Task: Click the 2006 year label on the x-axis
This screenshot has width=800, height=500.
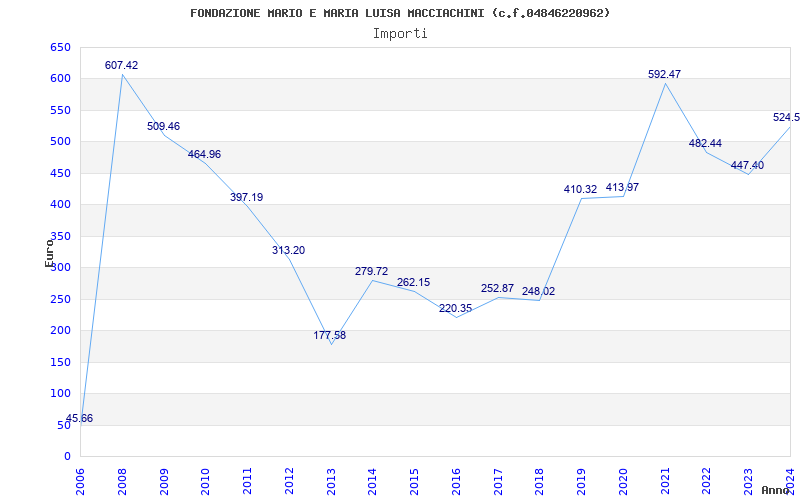Action: [80, 481]
